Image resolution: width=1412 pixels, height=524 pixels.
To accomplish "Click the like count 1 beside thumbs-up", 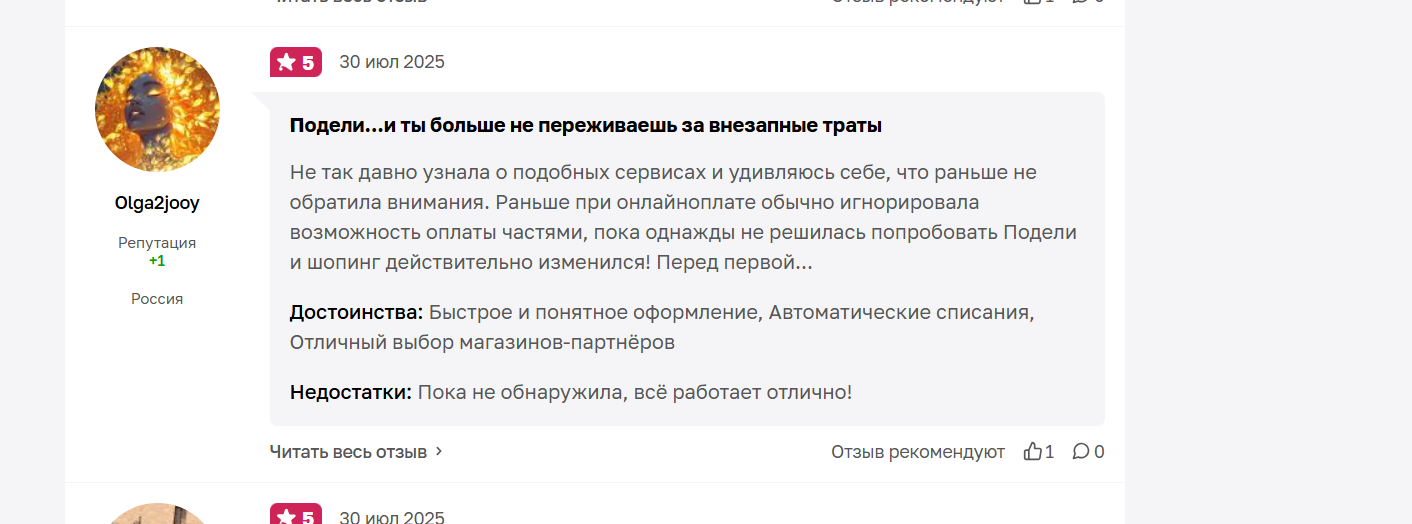I will pyautogui.click(x=1049, y=452).
